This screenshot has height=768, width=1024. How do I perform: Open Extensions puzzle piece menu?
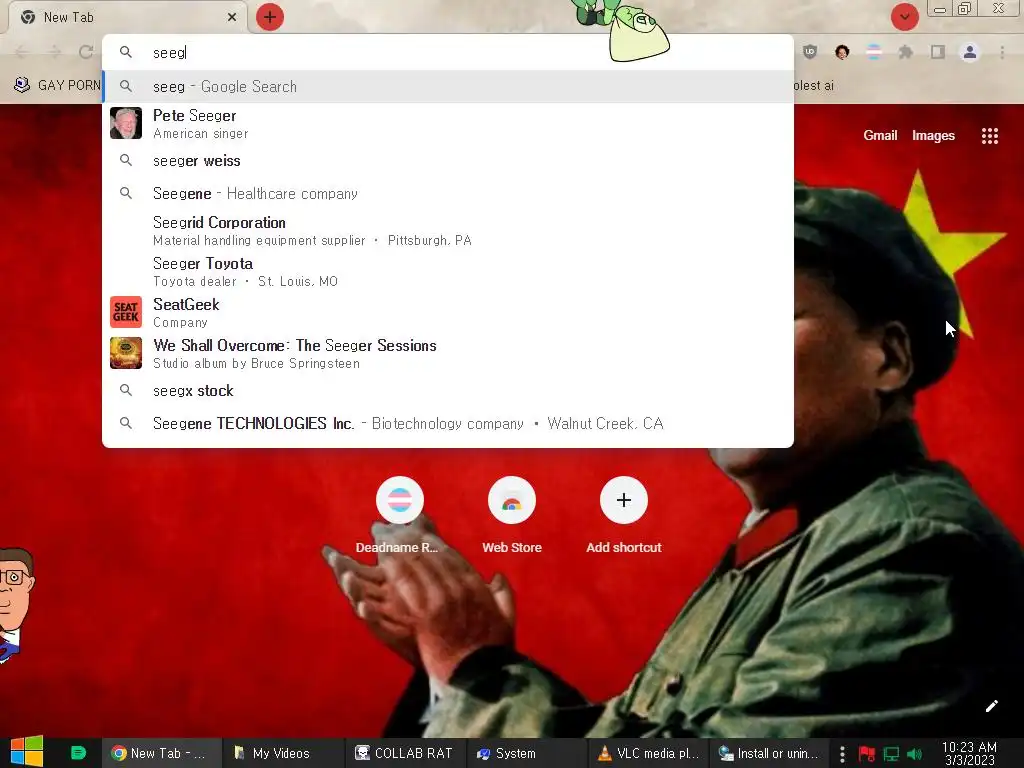click(906, 52)
